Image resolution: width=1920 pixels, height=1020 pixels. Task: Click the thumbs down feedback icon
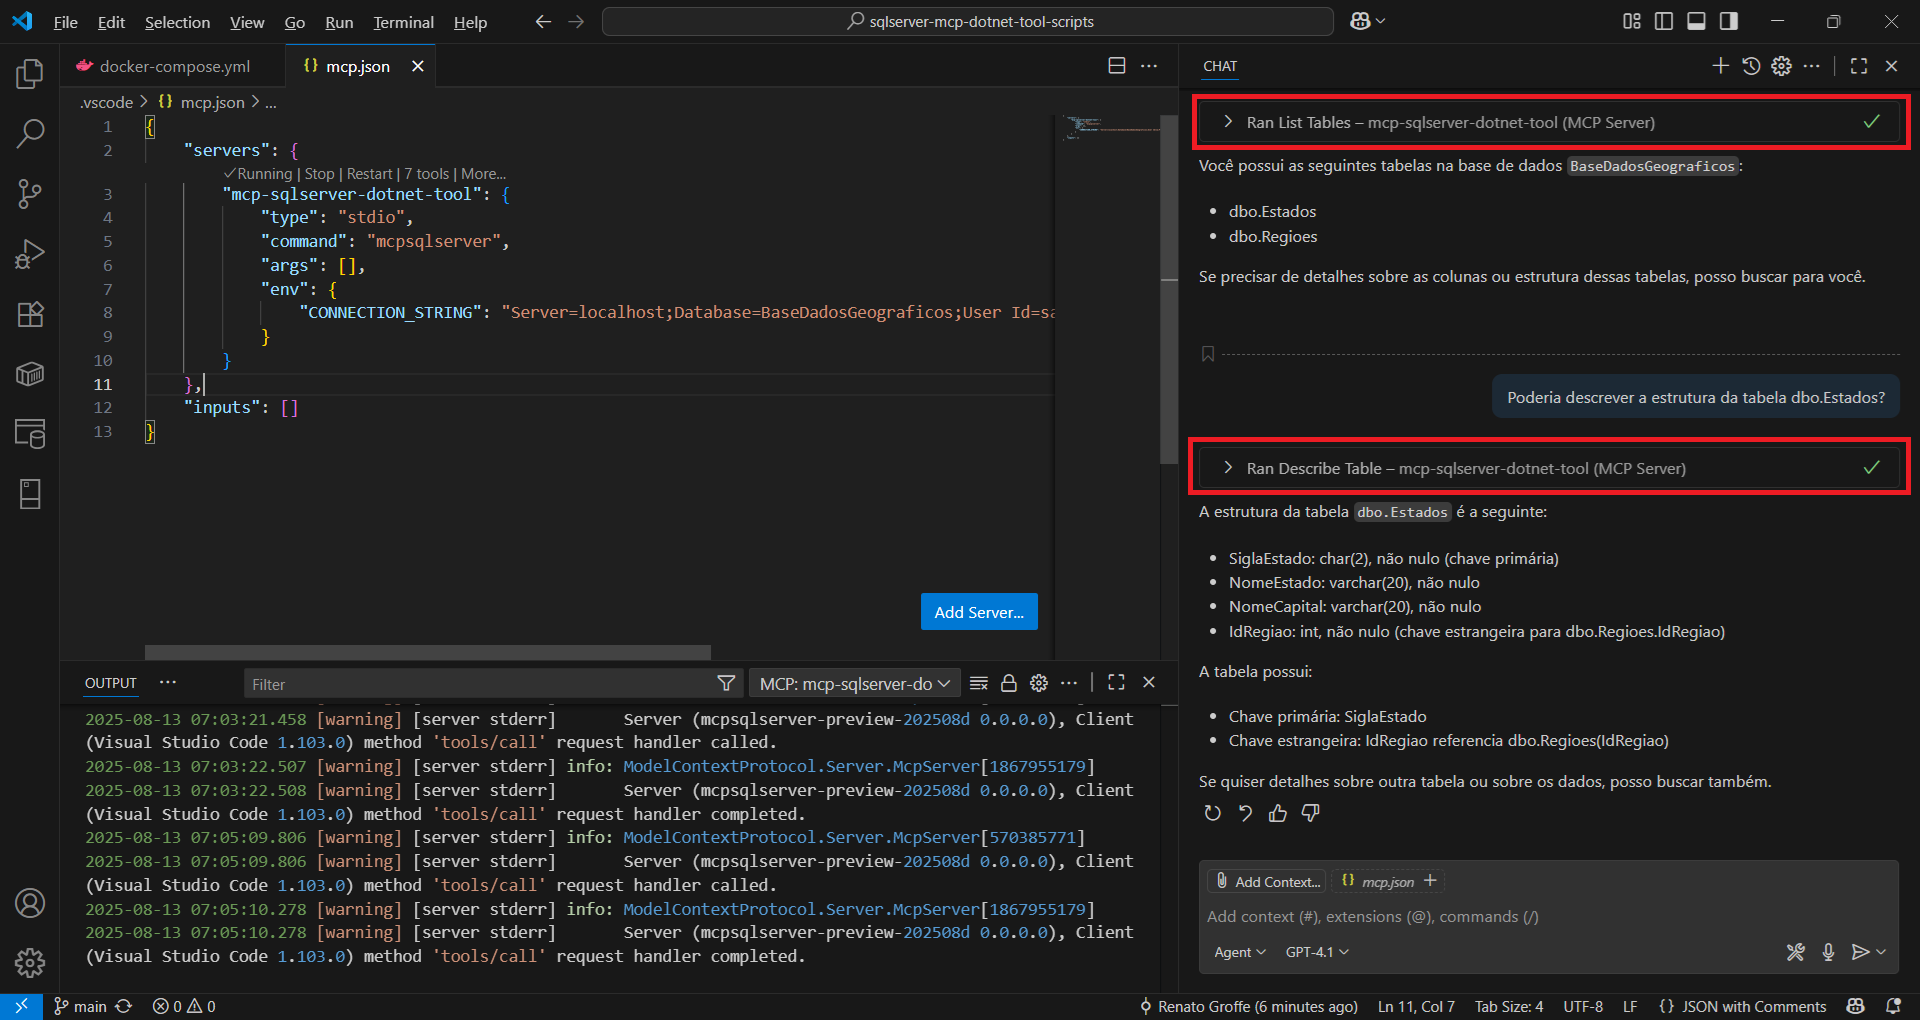point(1310,813)
